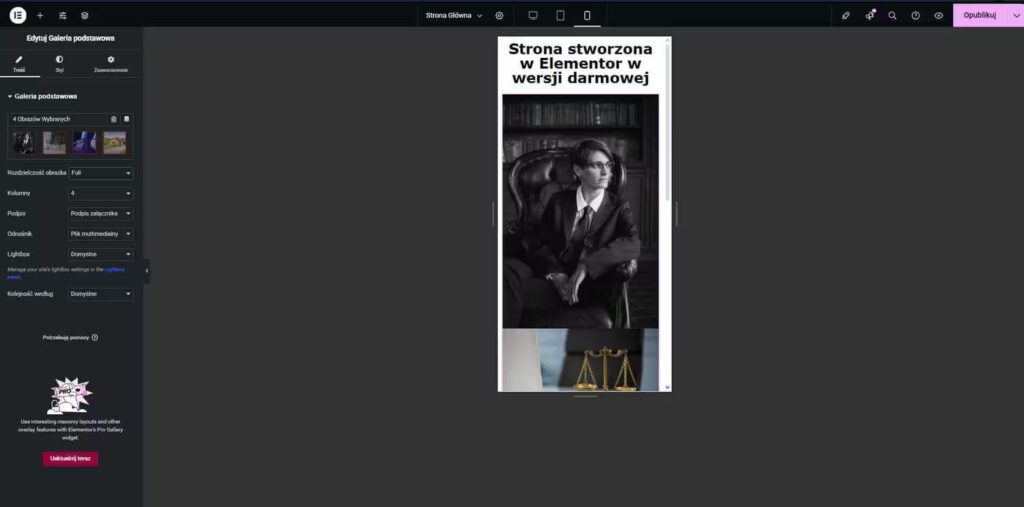1024x507 pixels.
Task: Click the 4 Obrazów Wybranych label
Action: 41,119
